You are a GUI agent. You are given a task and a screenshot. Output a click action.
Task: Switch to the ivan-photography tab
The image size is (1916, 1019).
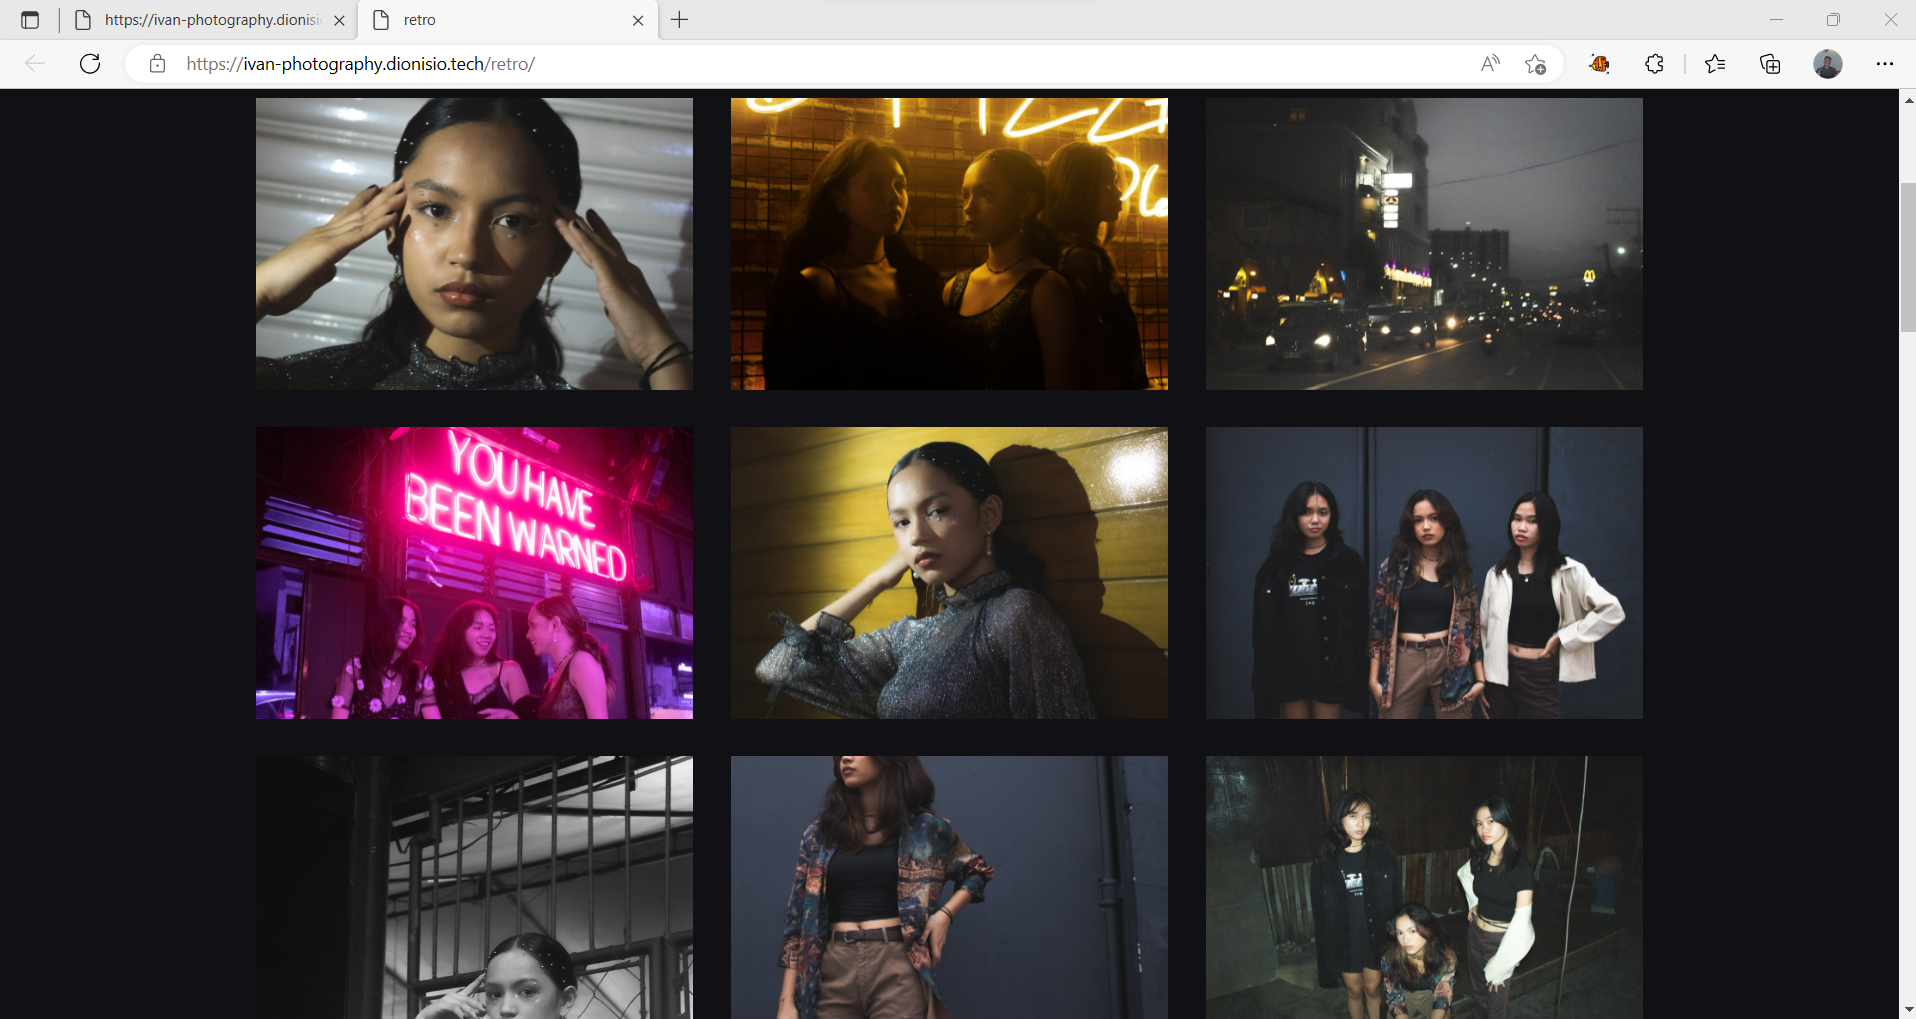click(211, 20)
